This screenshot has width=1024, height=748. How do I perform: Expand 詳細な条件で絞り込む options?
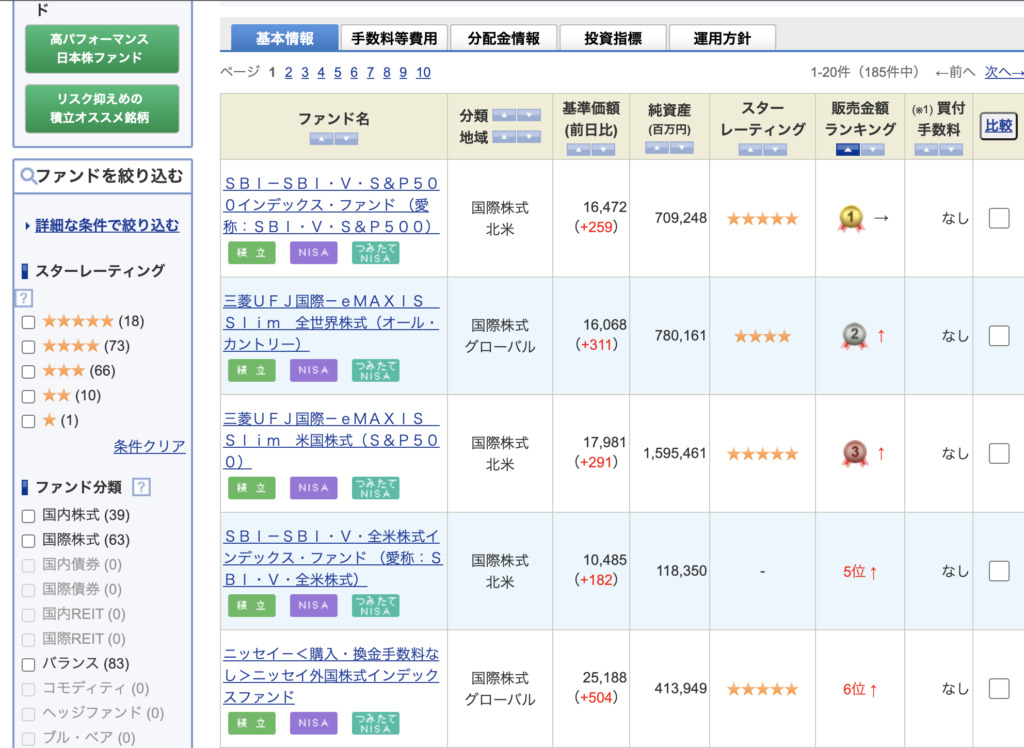(x=107, y=226)
